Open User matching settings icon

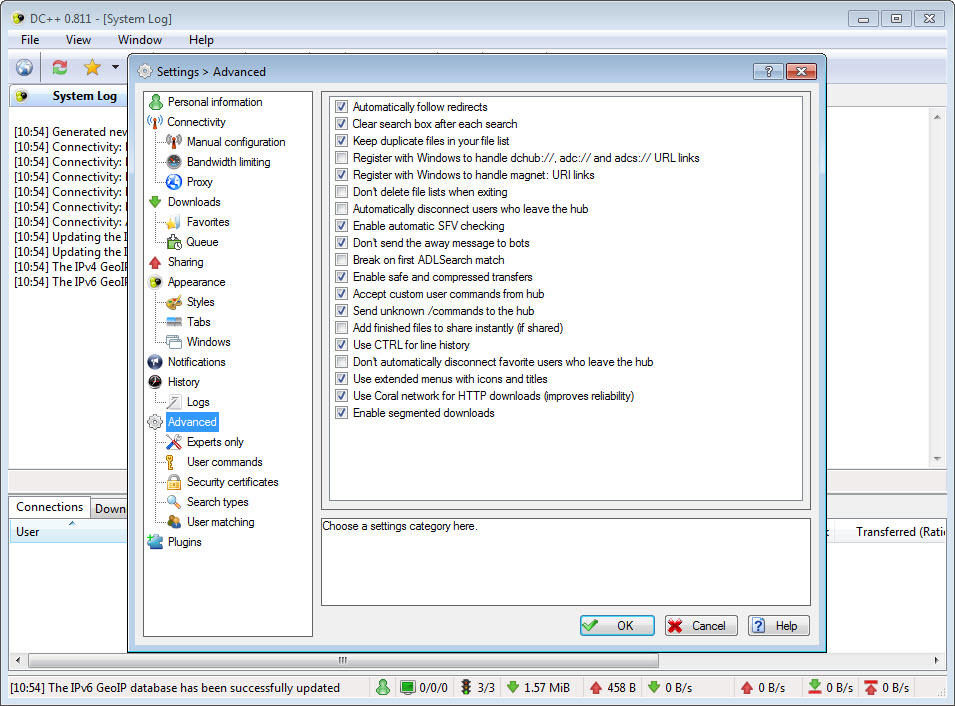[x=174, y=522]
